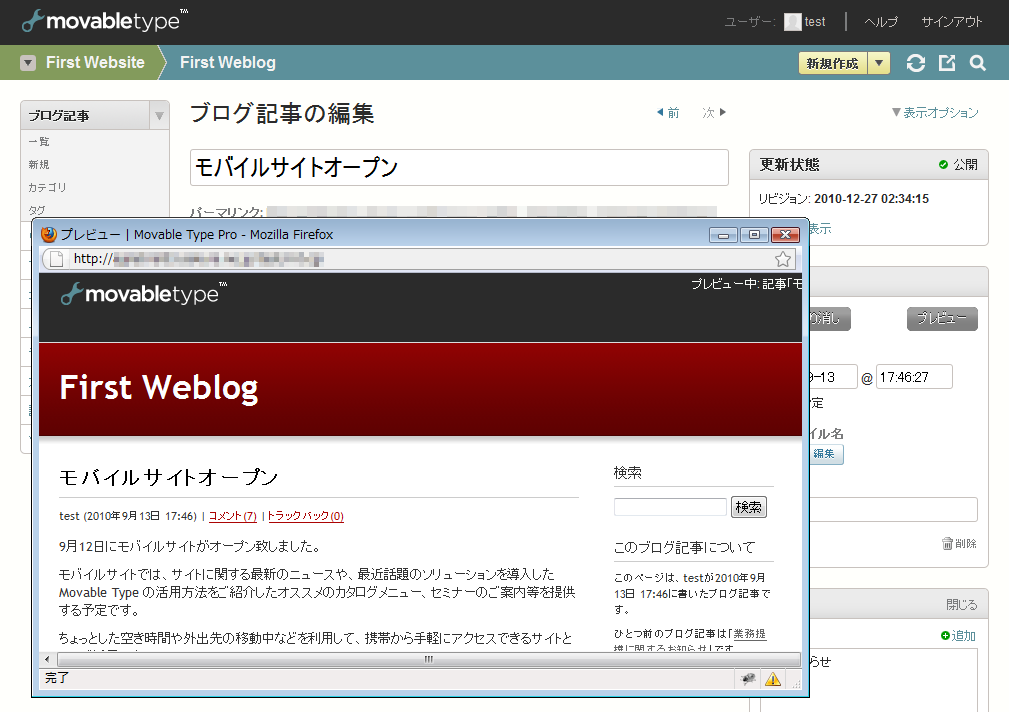Click the status bar add-on icon beside warning
The height and width of the screenshot is (712, 1009).
(x=748, y=679)
